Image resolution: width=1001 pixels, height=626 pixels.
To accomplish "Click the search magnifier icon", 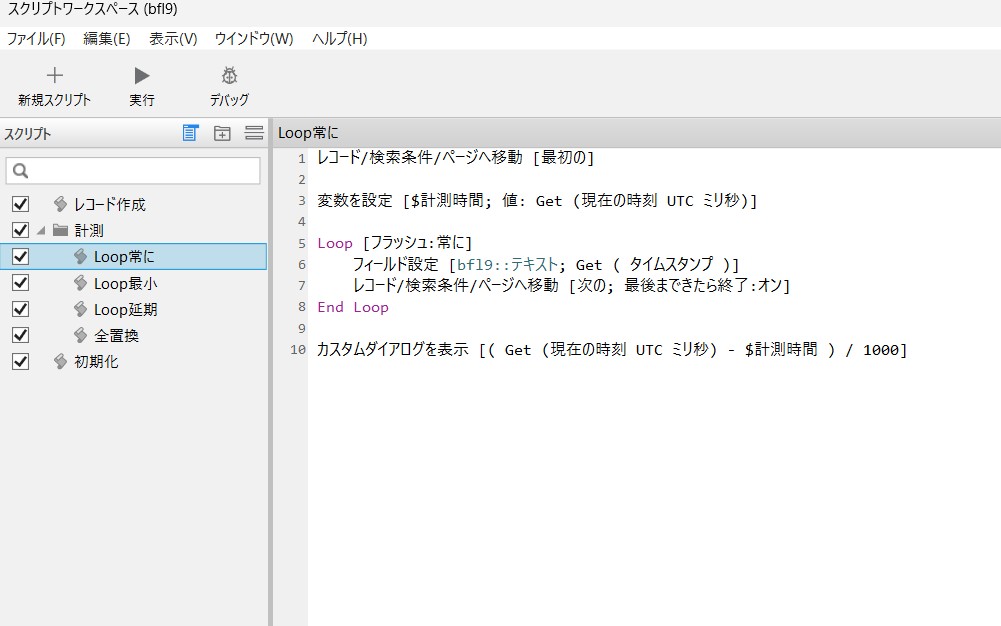I will click(20, 171).
